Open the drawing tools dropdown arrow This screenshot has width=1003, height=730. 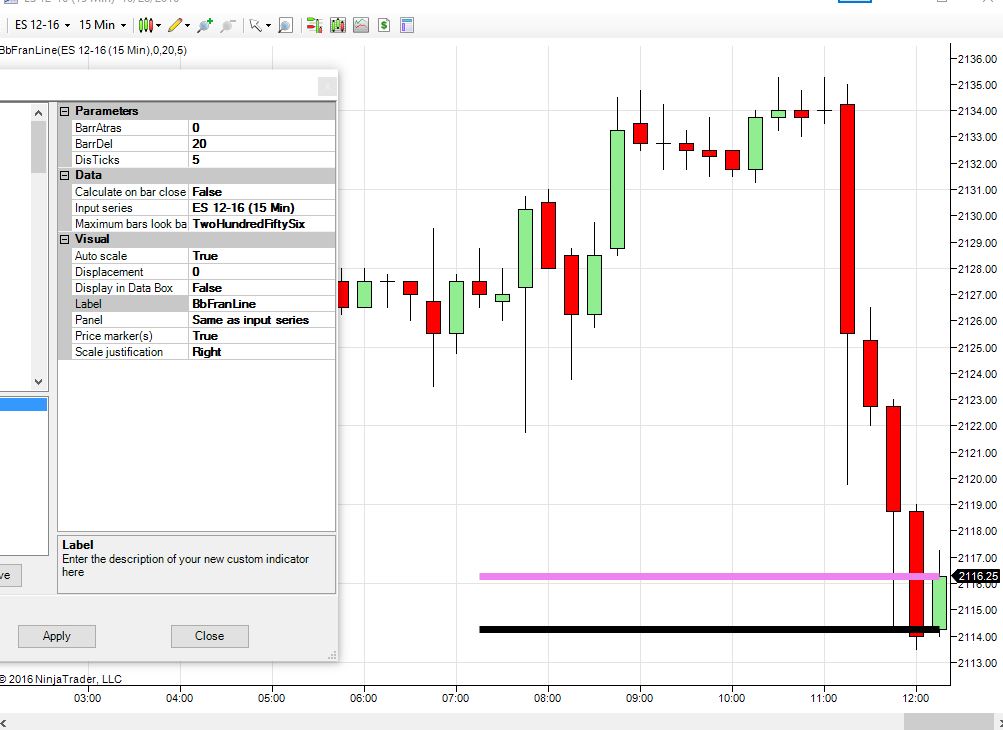187,26
